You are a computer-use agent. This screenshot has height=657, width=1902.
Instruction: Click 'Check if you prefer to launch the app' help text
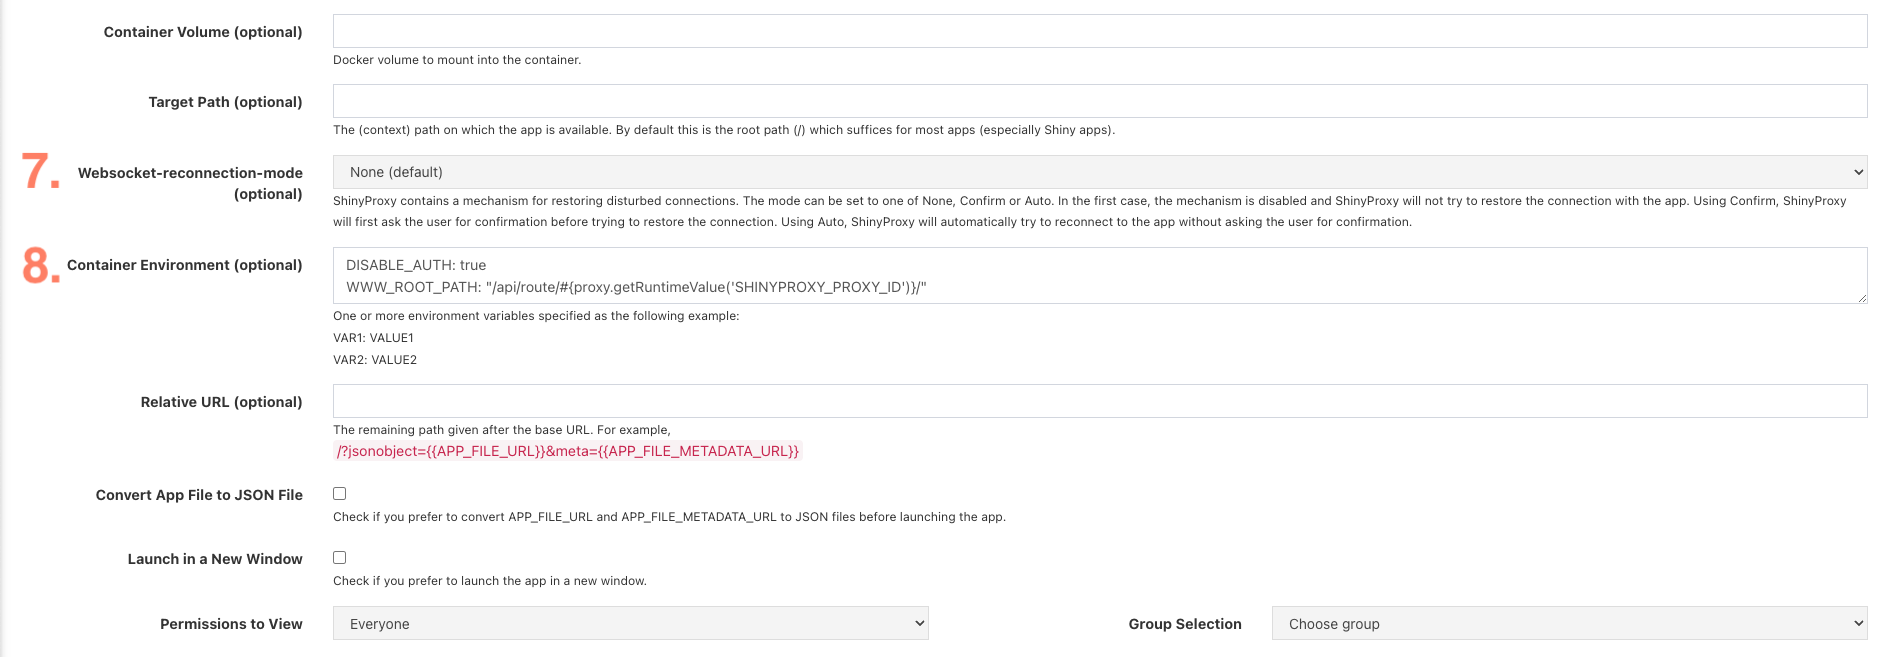pos(490,581)
